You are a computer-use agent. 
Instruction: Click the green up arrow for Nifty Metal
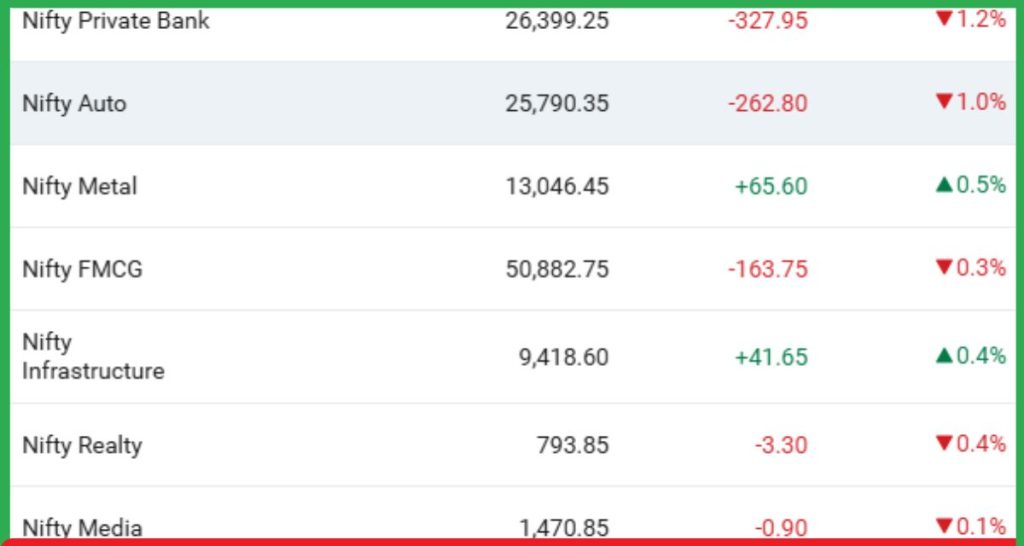[x=944, y=185]
